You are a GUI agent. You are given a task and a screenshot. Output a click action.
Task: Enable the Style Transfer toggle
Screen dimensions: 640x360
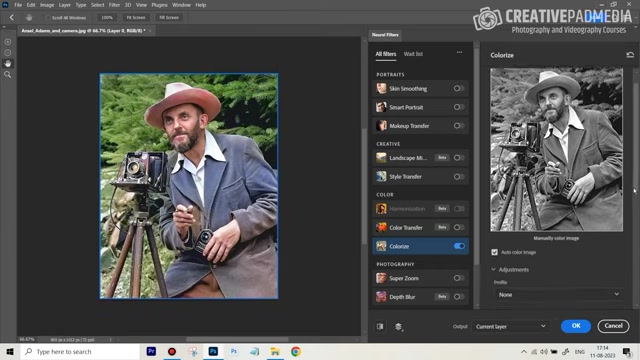point(458,176)
